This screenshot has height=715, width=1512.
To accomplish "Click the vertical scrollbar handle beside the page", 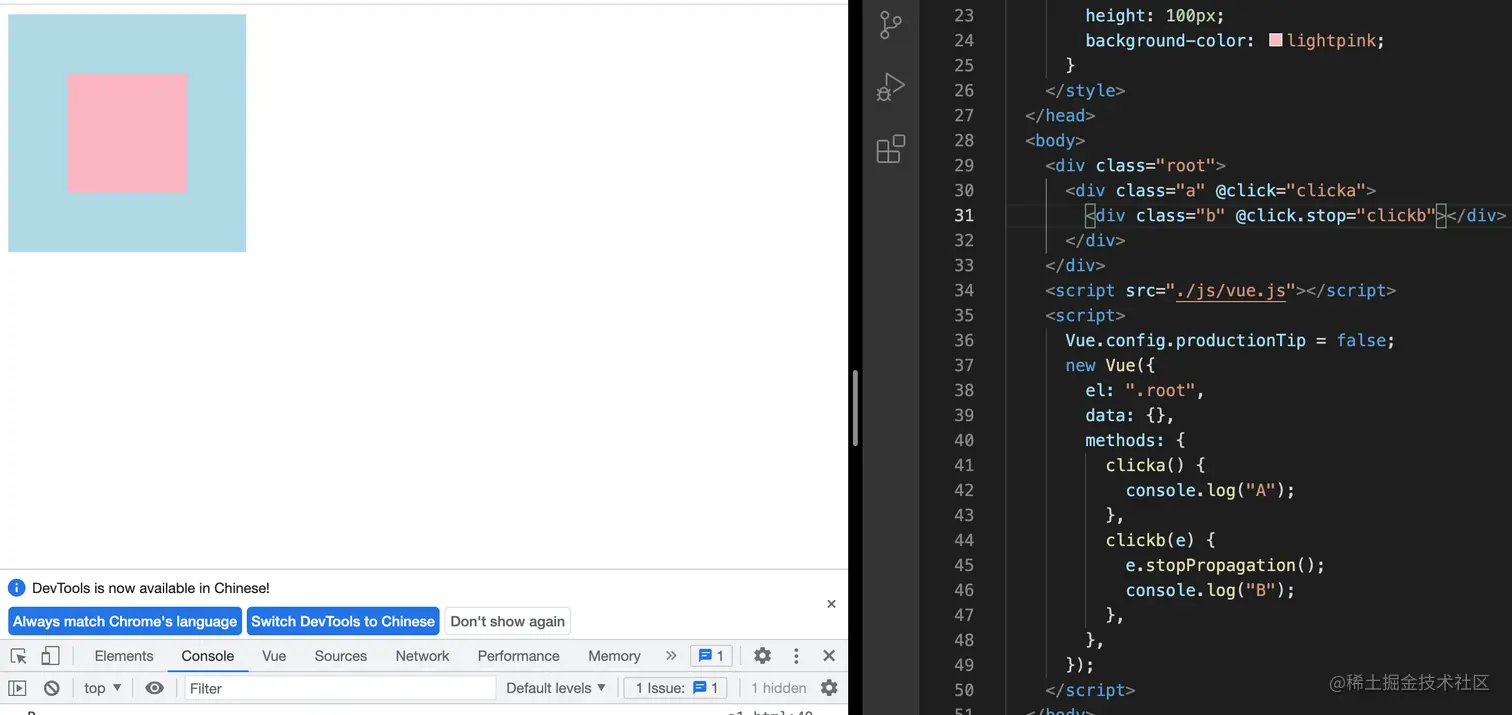I will [x=855, y=408].
